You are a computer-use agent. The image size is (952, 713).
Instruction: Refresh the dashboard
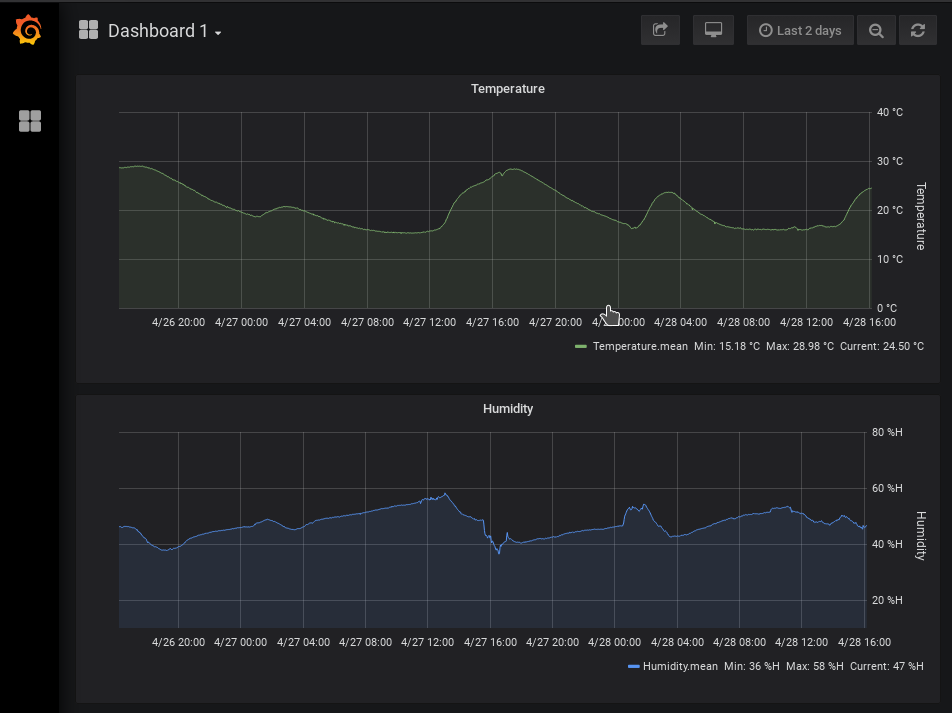918,30
